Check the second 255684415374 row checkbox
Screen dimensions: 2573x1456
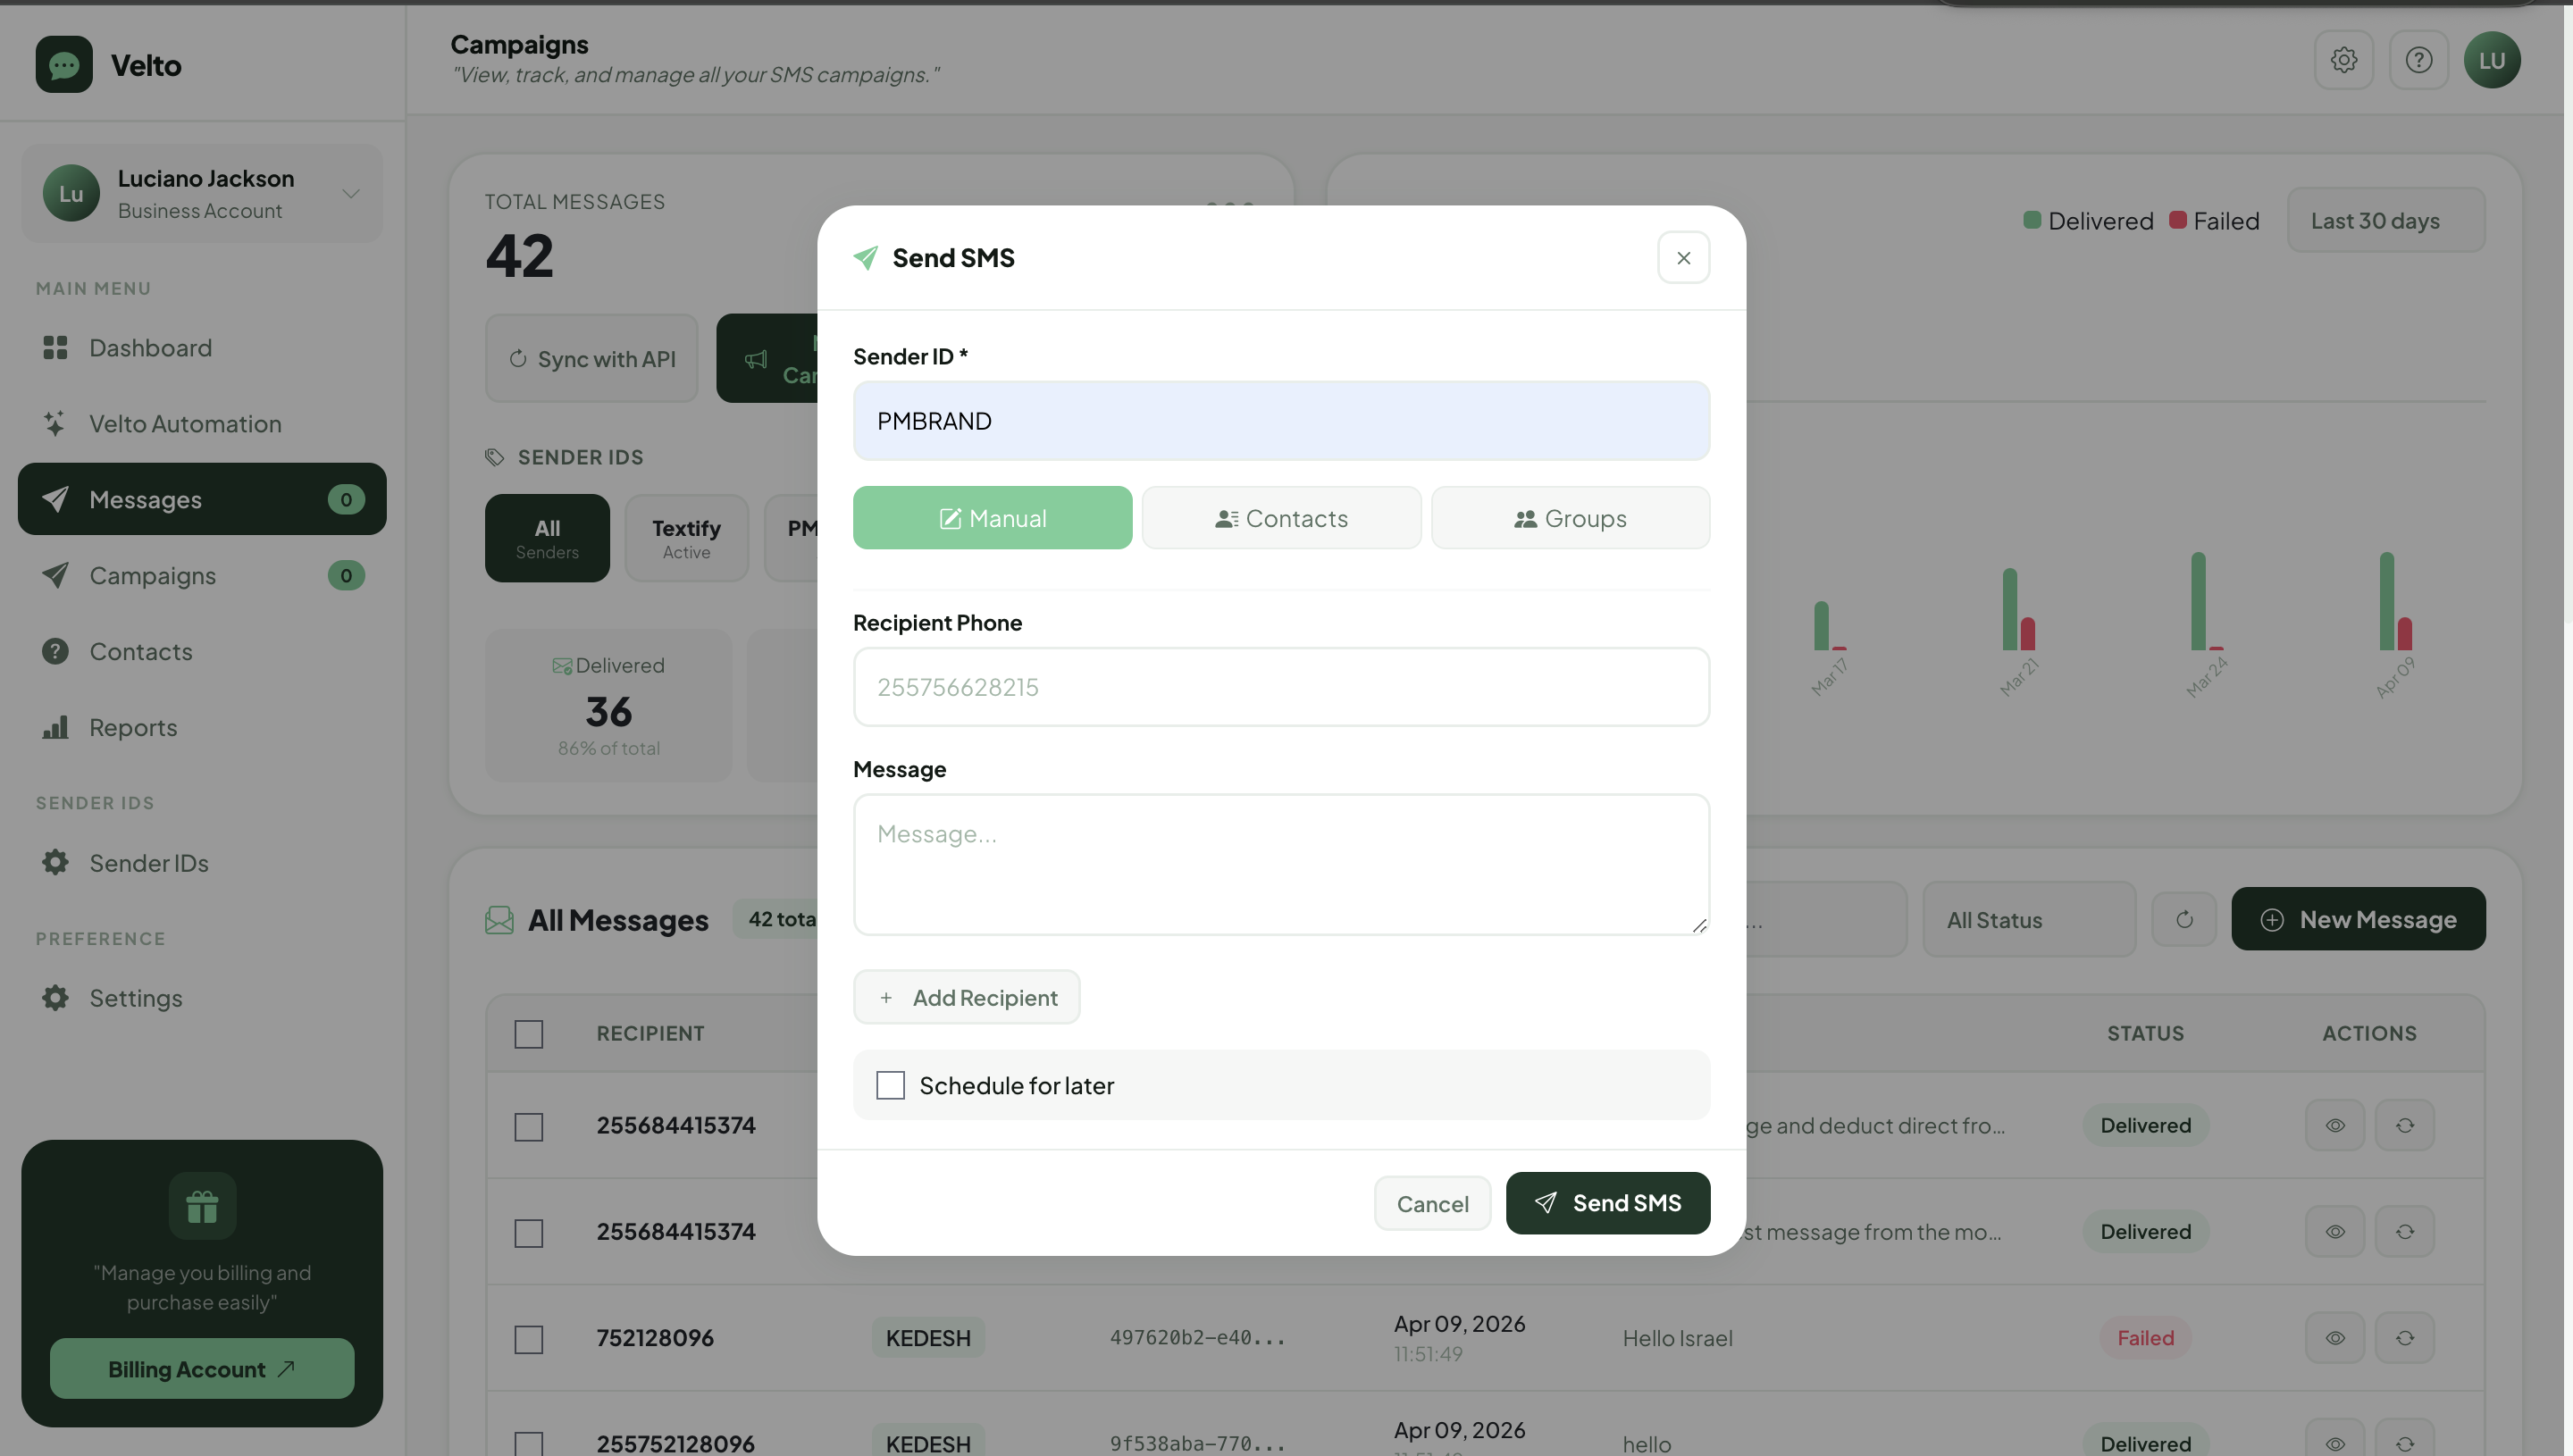(x=528, y=1233)
